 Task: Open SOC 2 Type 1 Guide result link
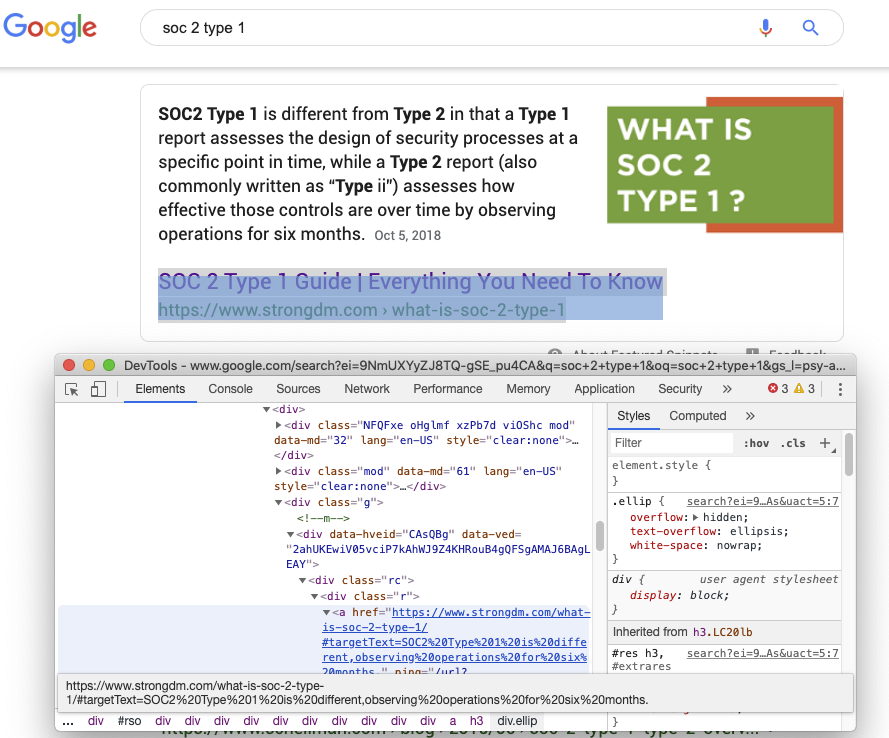(410, 282)
